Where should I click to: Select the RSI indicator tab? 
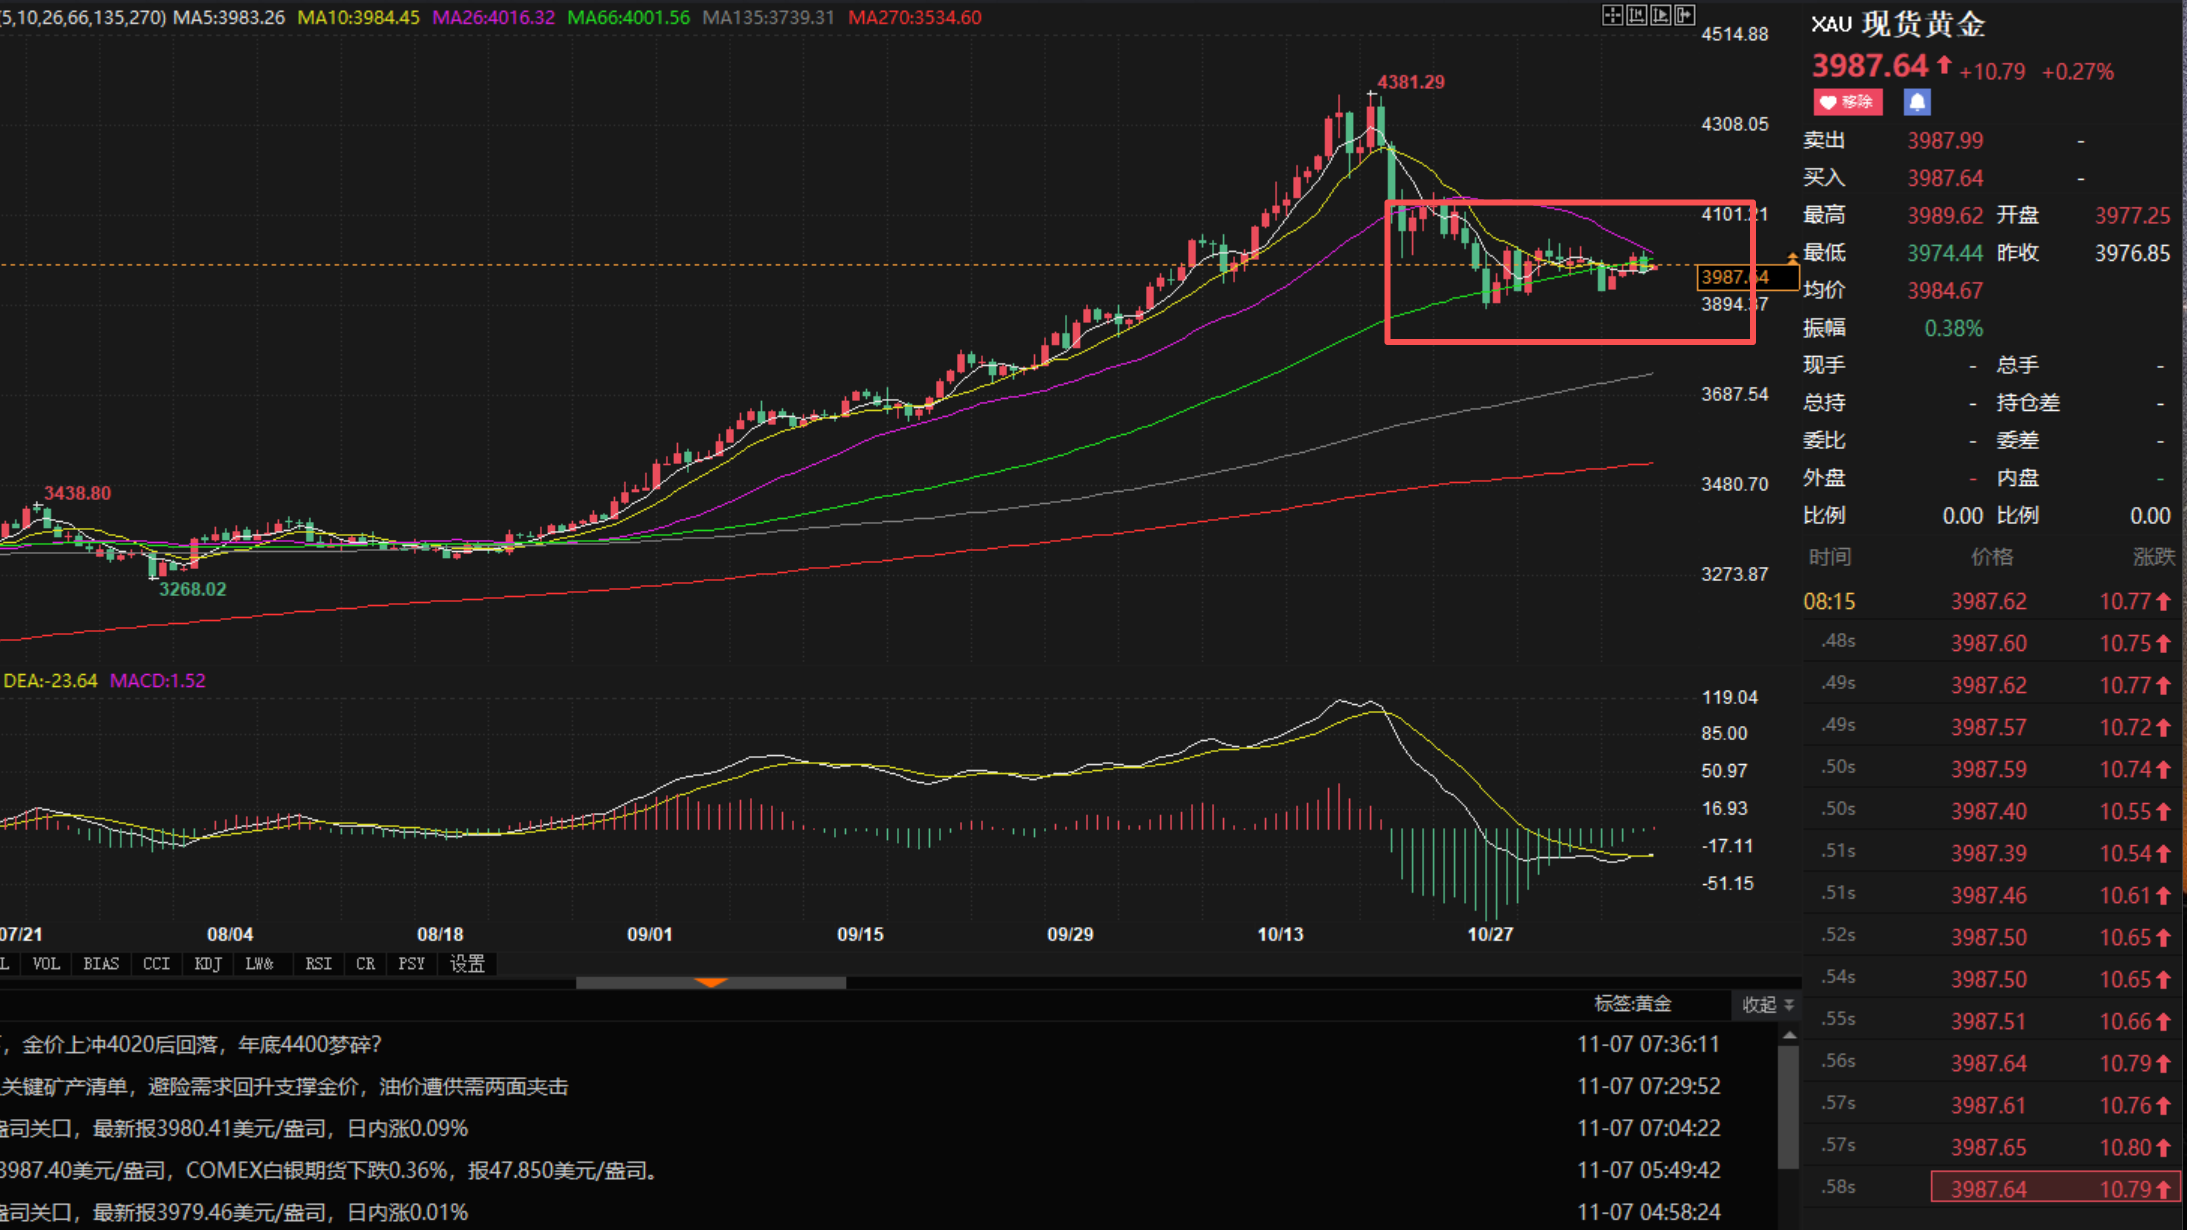point(318,964)
